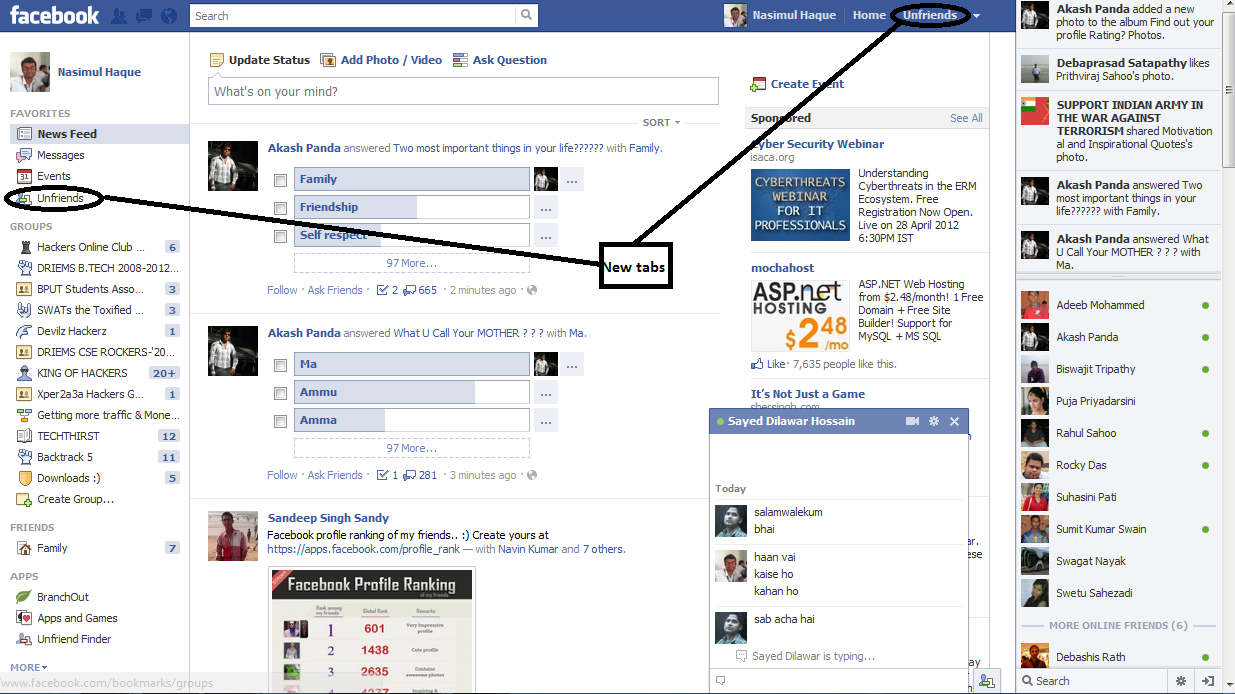The image size is (1235, 694).
Task: Open the account dropdown arrow in top bar
Action: tap(977, 16)
